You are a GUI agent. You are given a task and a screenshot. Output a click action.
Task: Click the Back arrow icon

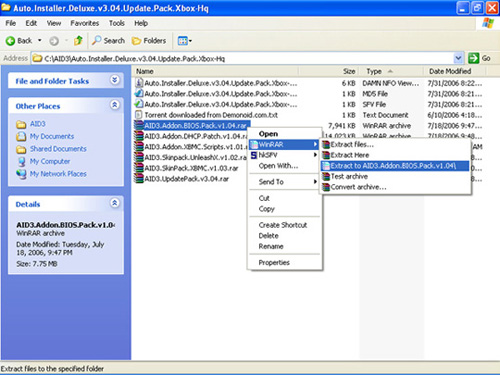[x=10, y=41]
